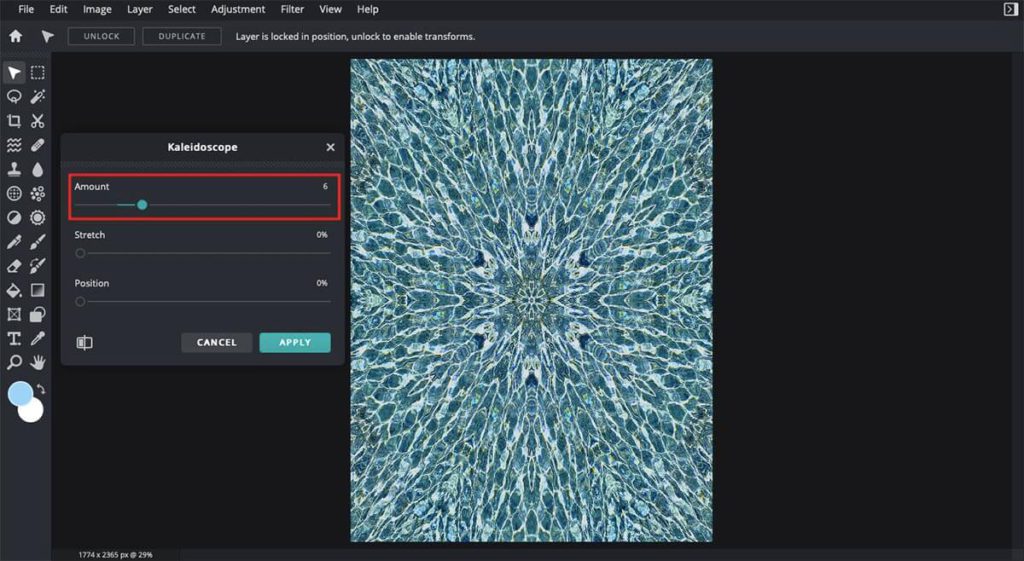1024x561 pixels.
Task: Pick the Magic Wand tool
Action: pos(38,97)
